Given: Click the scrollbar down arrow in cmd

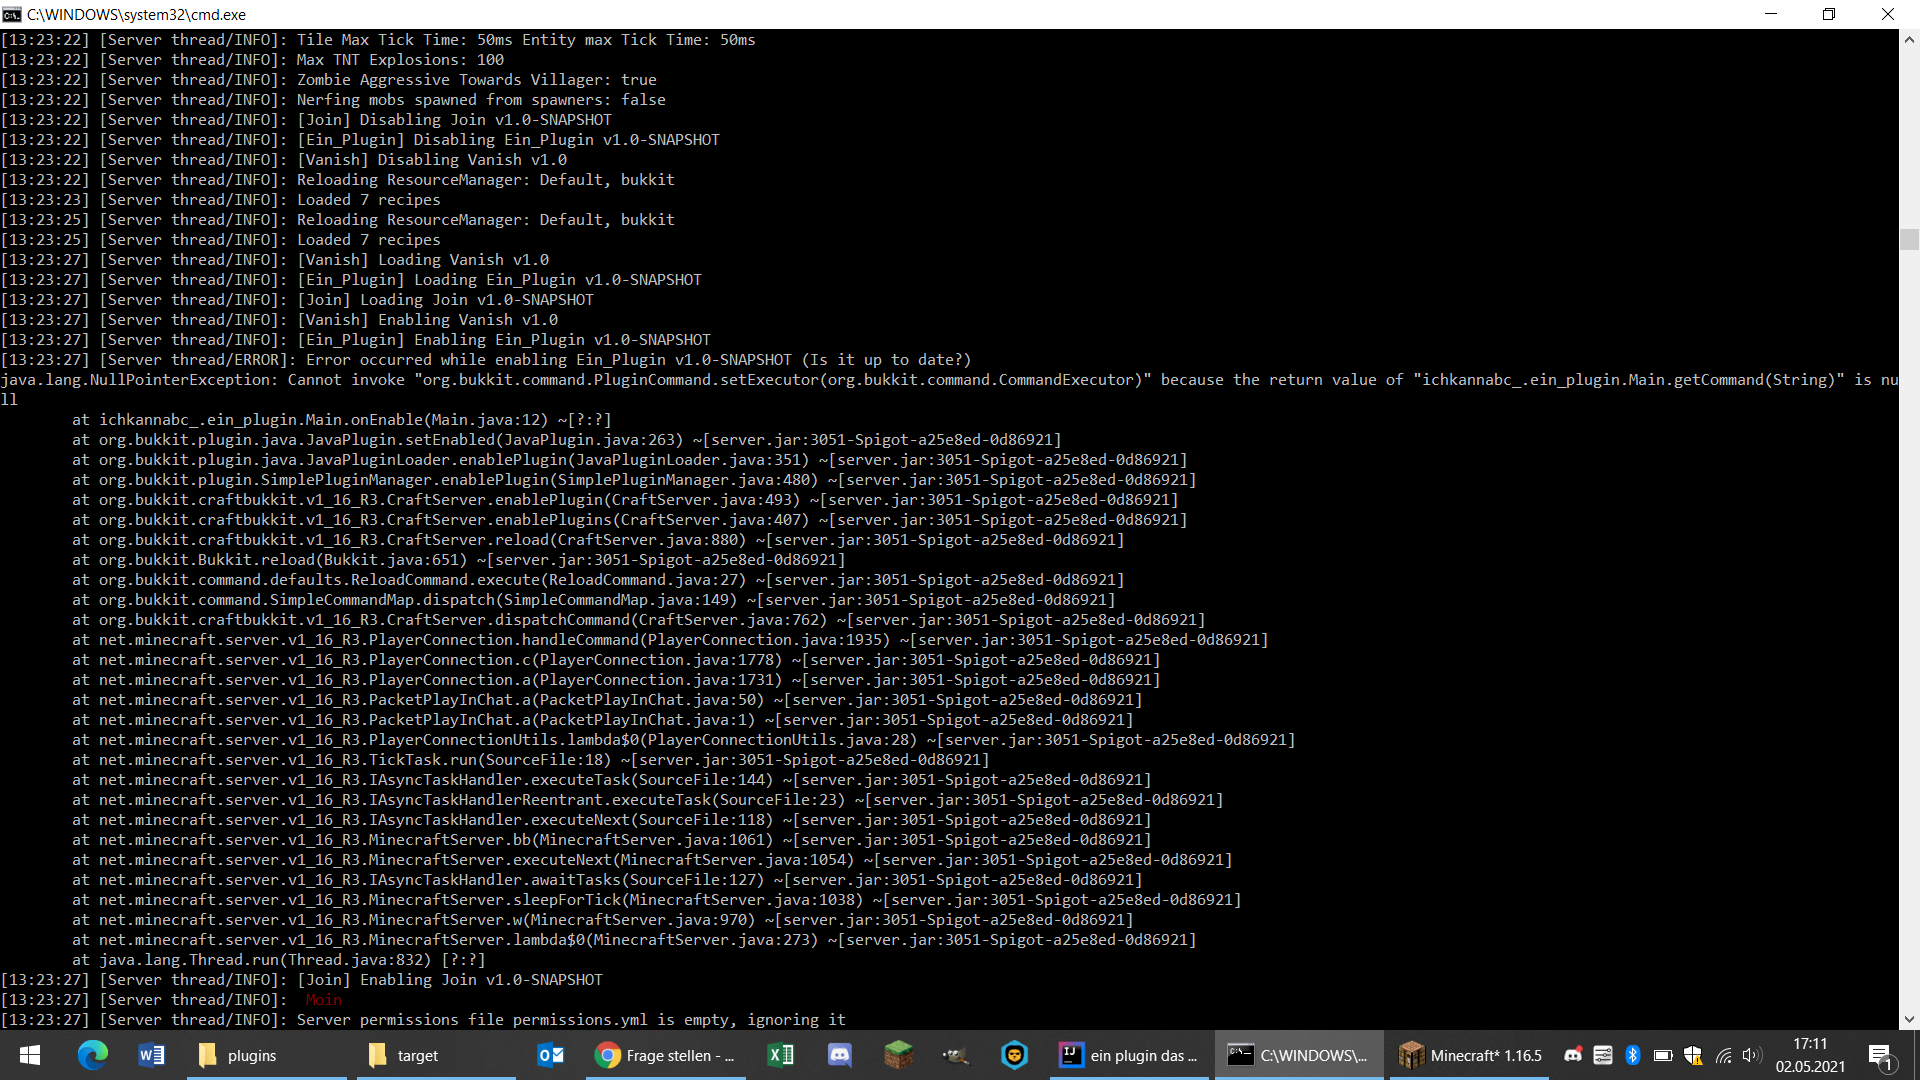Looking at the screenshot, I should (x=1909, y=1019).
